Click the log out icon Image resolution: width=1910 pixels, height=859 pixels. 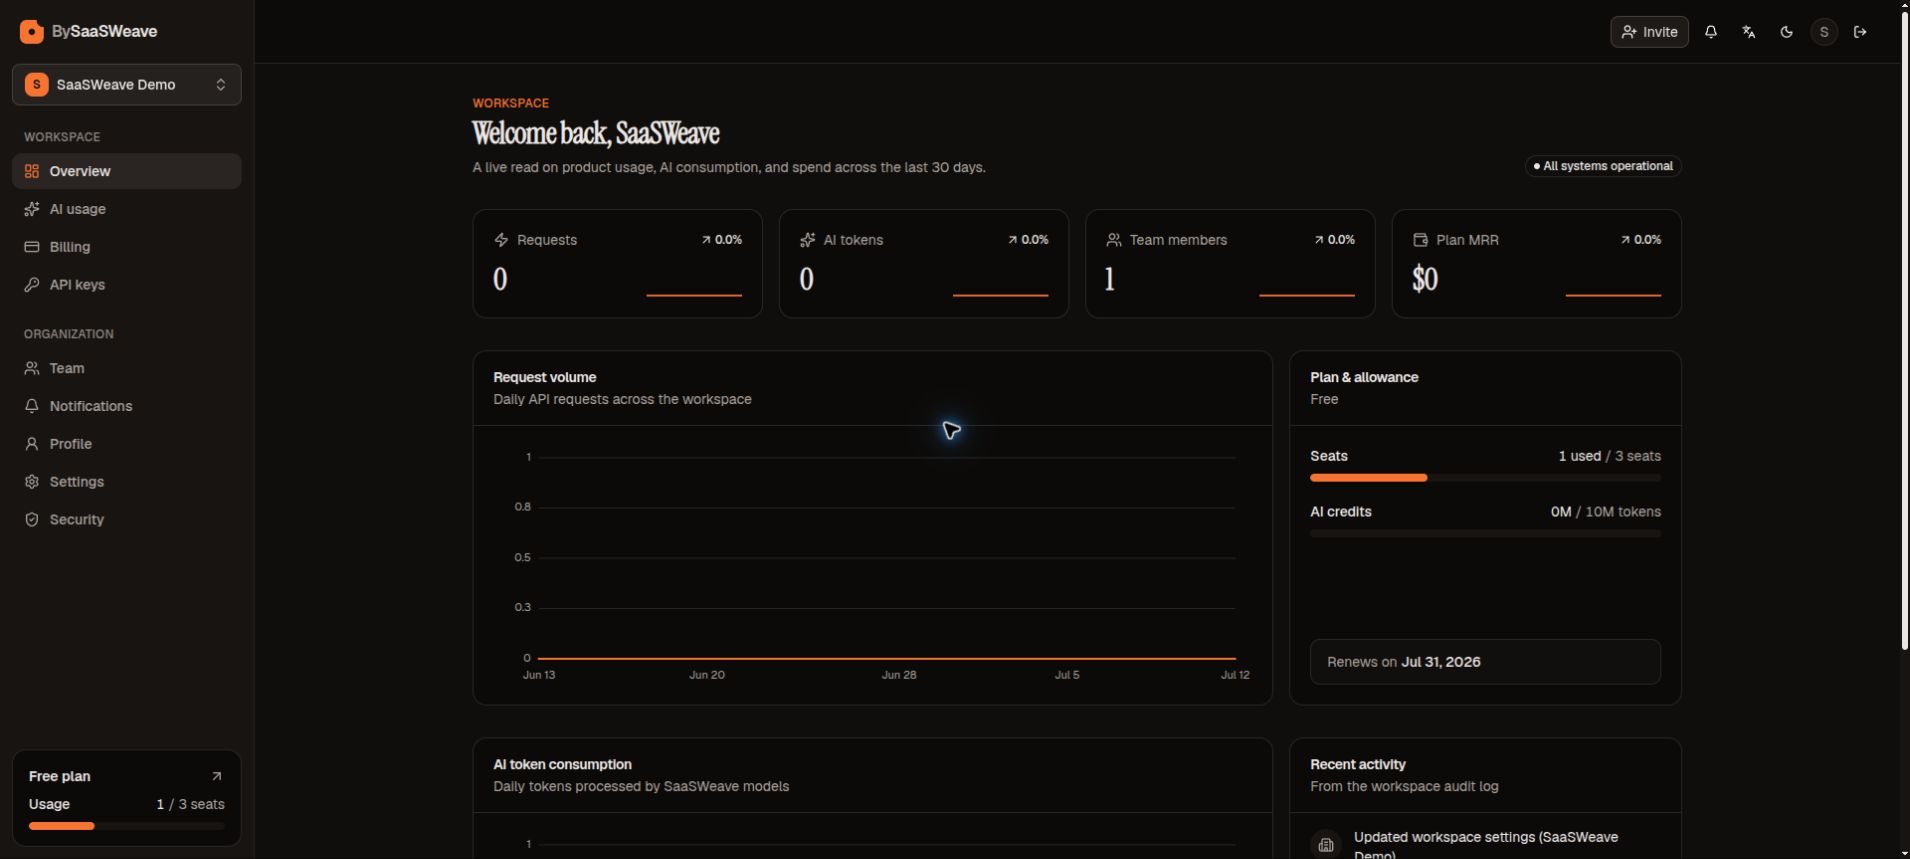click(x=1860, y=32)
